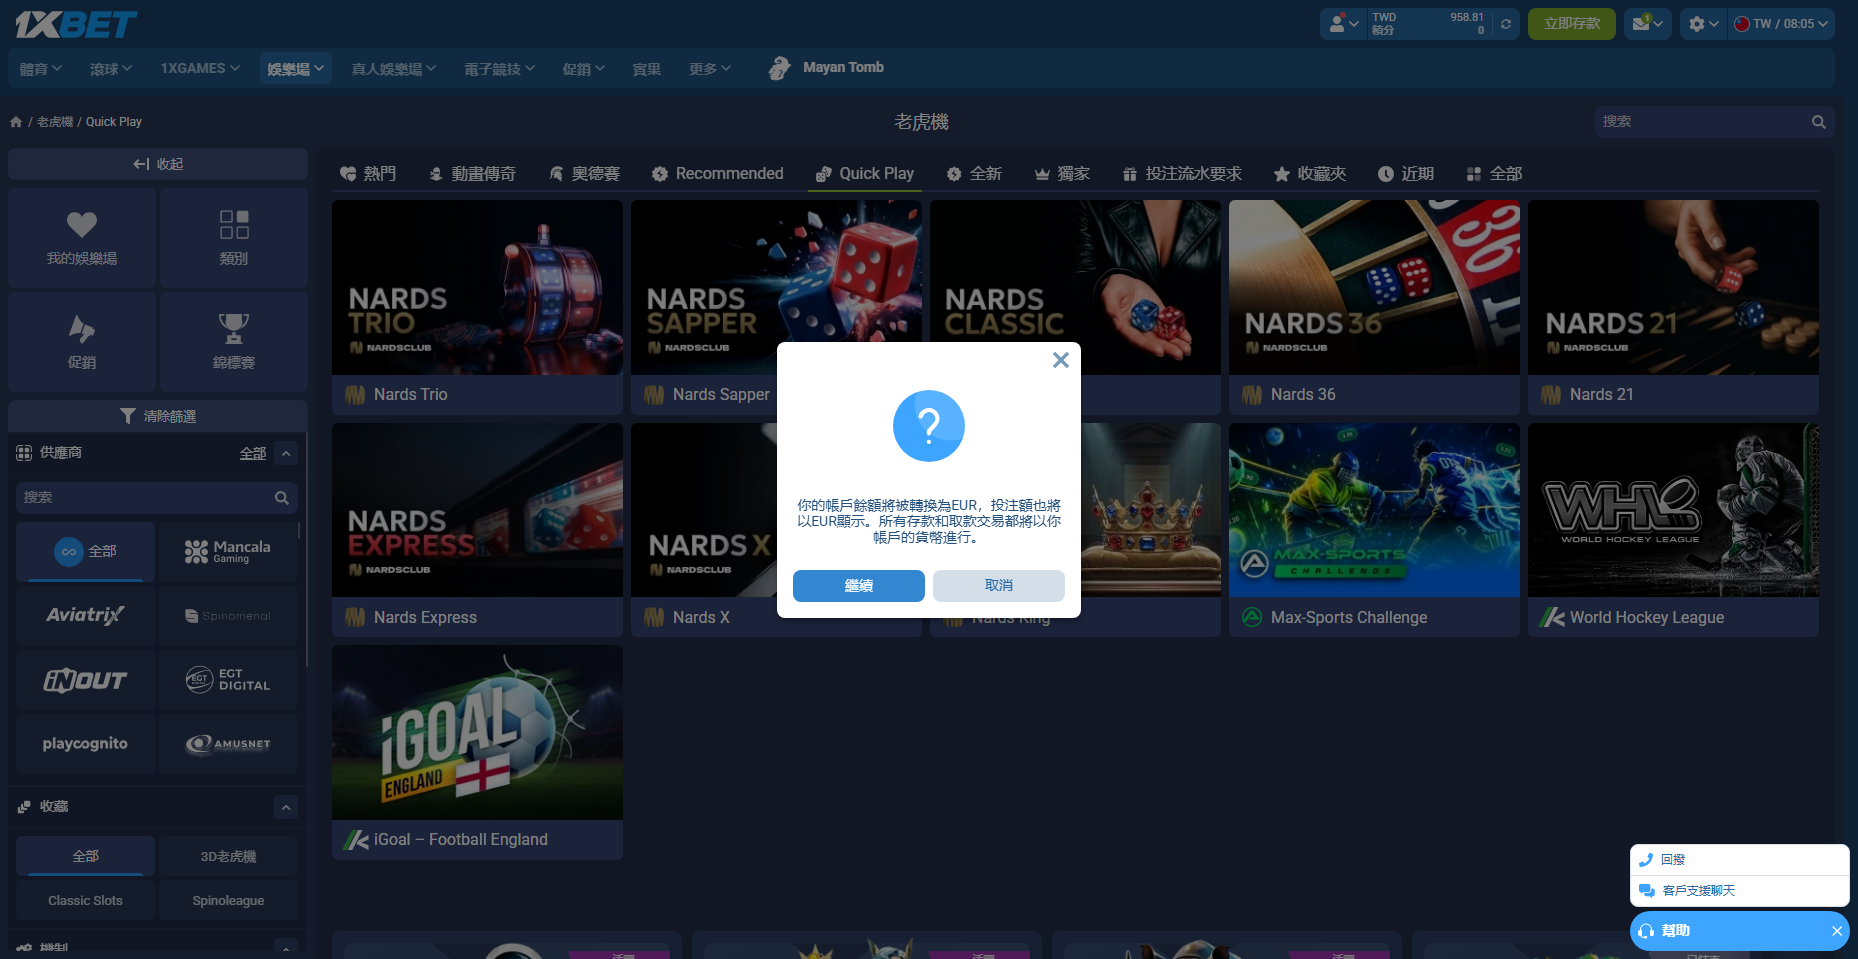Click the top-right game 搜索 search field
1858x959 pixels.
(x=1702, y=122)
